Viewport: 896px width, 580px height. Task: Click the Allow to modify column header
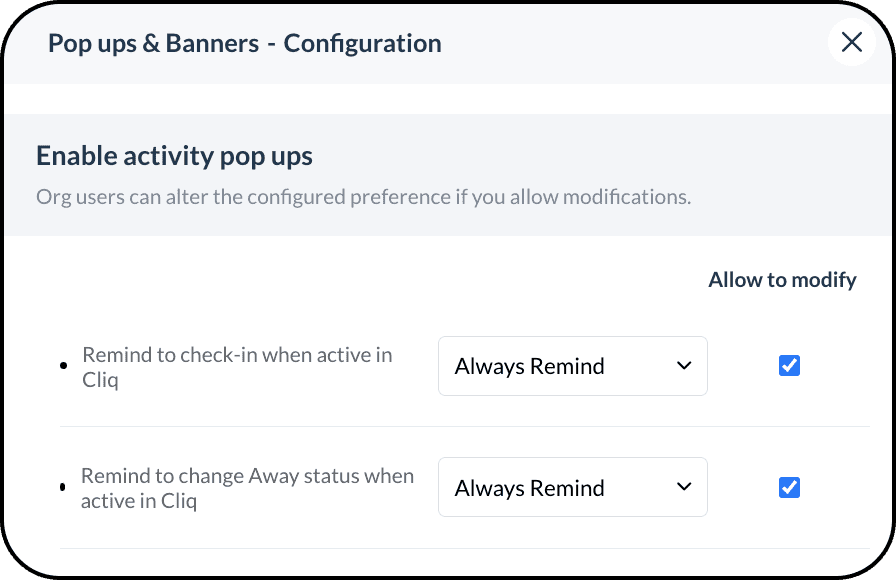[782, 280]
